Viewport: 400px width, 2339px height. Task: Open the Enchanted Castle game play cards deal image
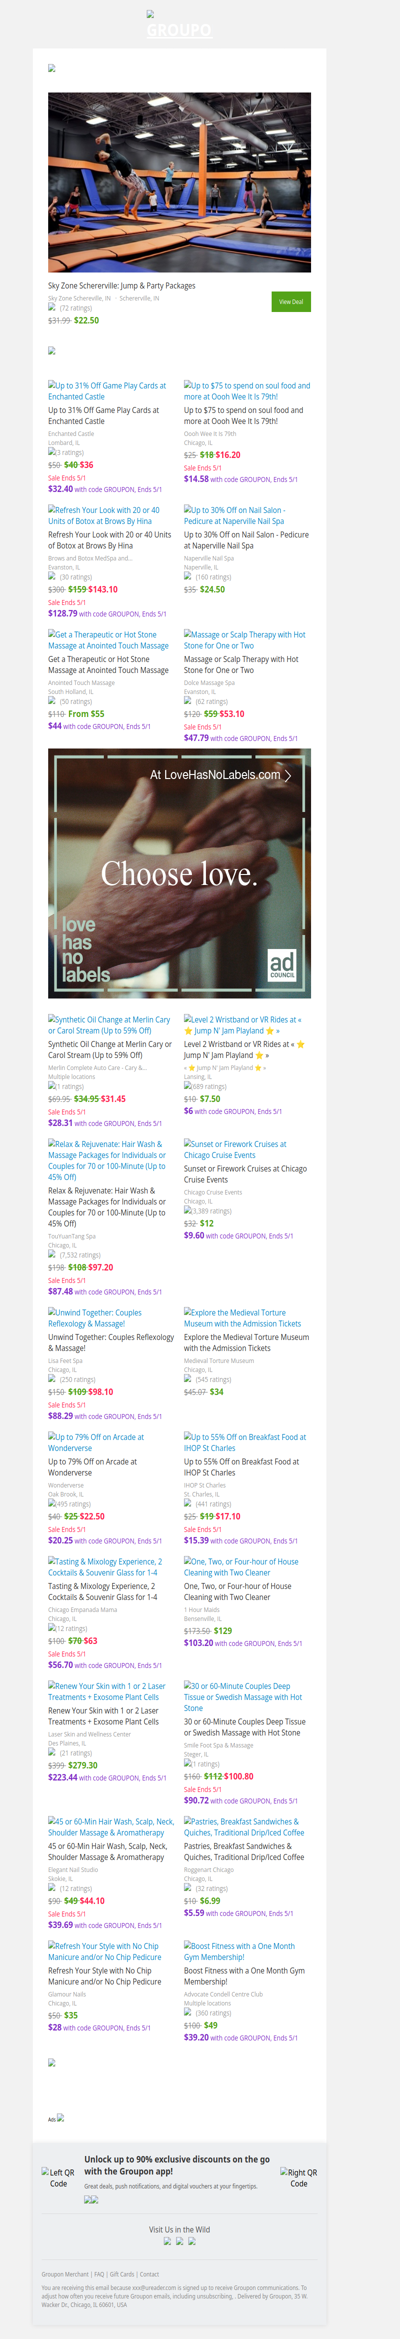click(x=108, y=391)
